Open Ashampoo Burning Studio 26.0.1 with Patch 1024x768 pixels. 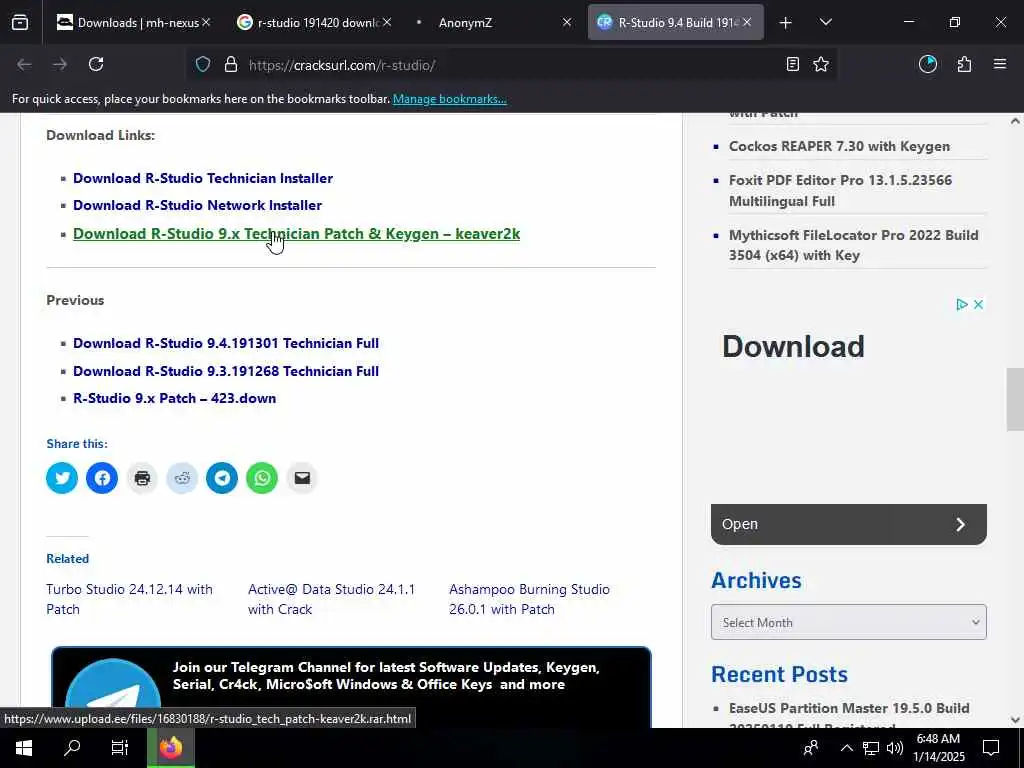pyautogui.click(x=530, y=599)
